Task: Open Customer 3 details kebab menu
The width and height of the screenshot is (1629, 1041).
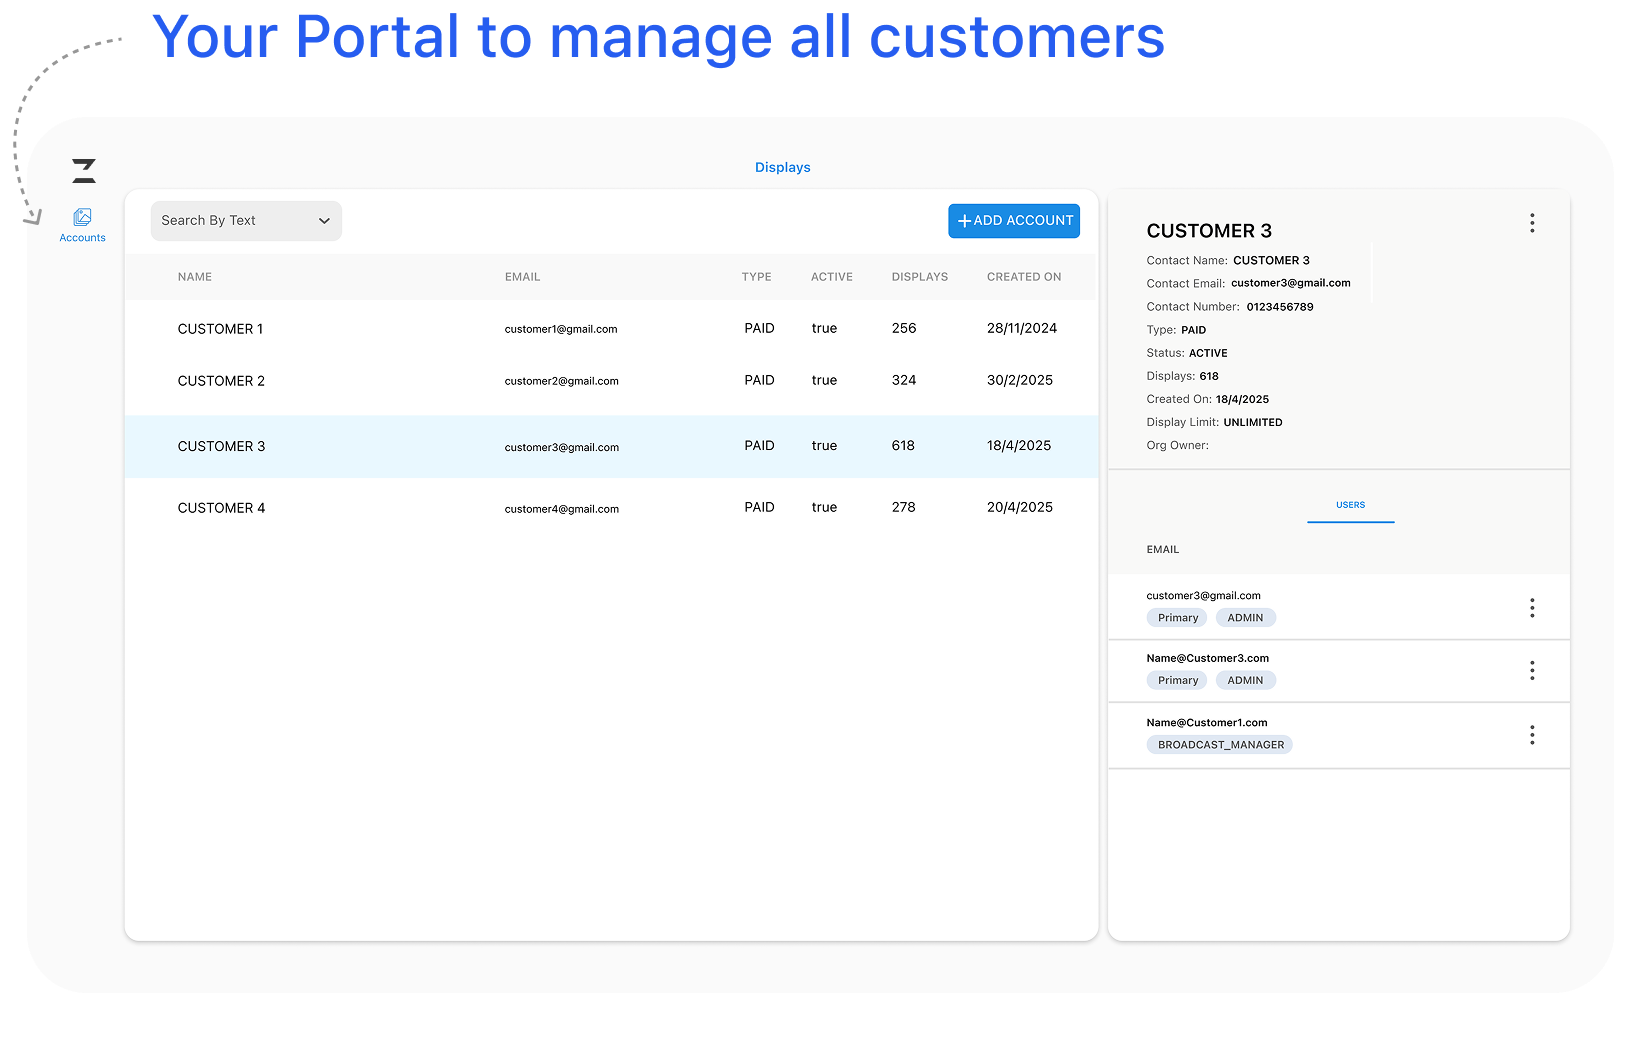Action: (x=1531, y=223)
